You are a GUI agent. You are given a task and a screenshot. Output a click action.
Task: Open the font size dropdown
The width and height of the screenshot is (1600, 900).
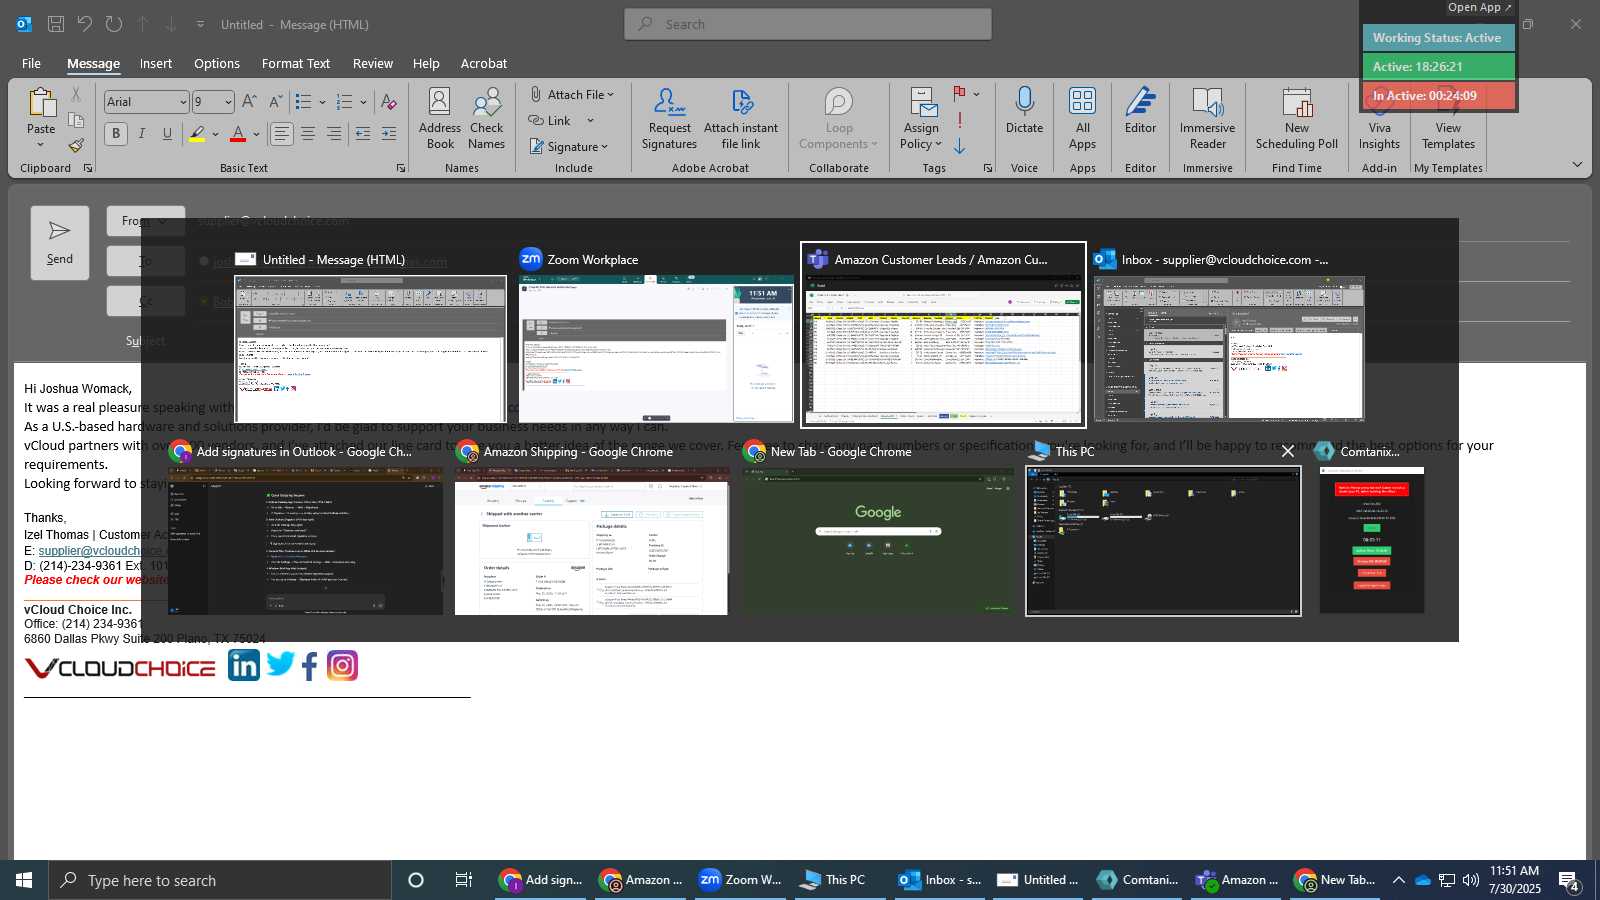click(x=228, y=102)
